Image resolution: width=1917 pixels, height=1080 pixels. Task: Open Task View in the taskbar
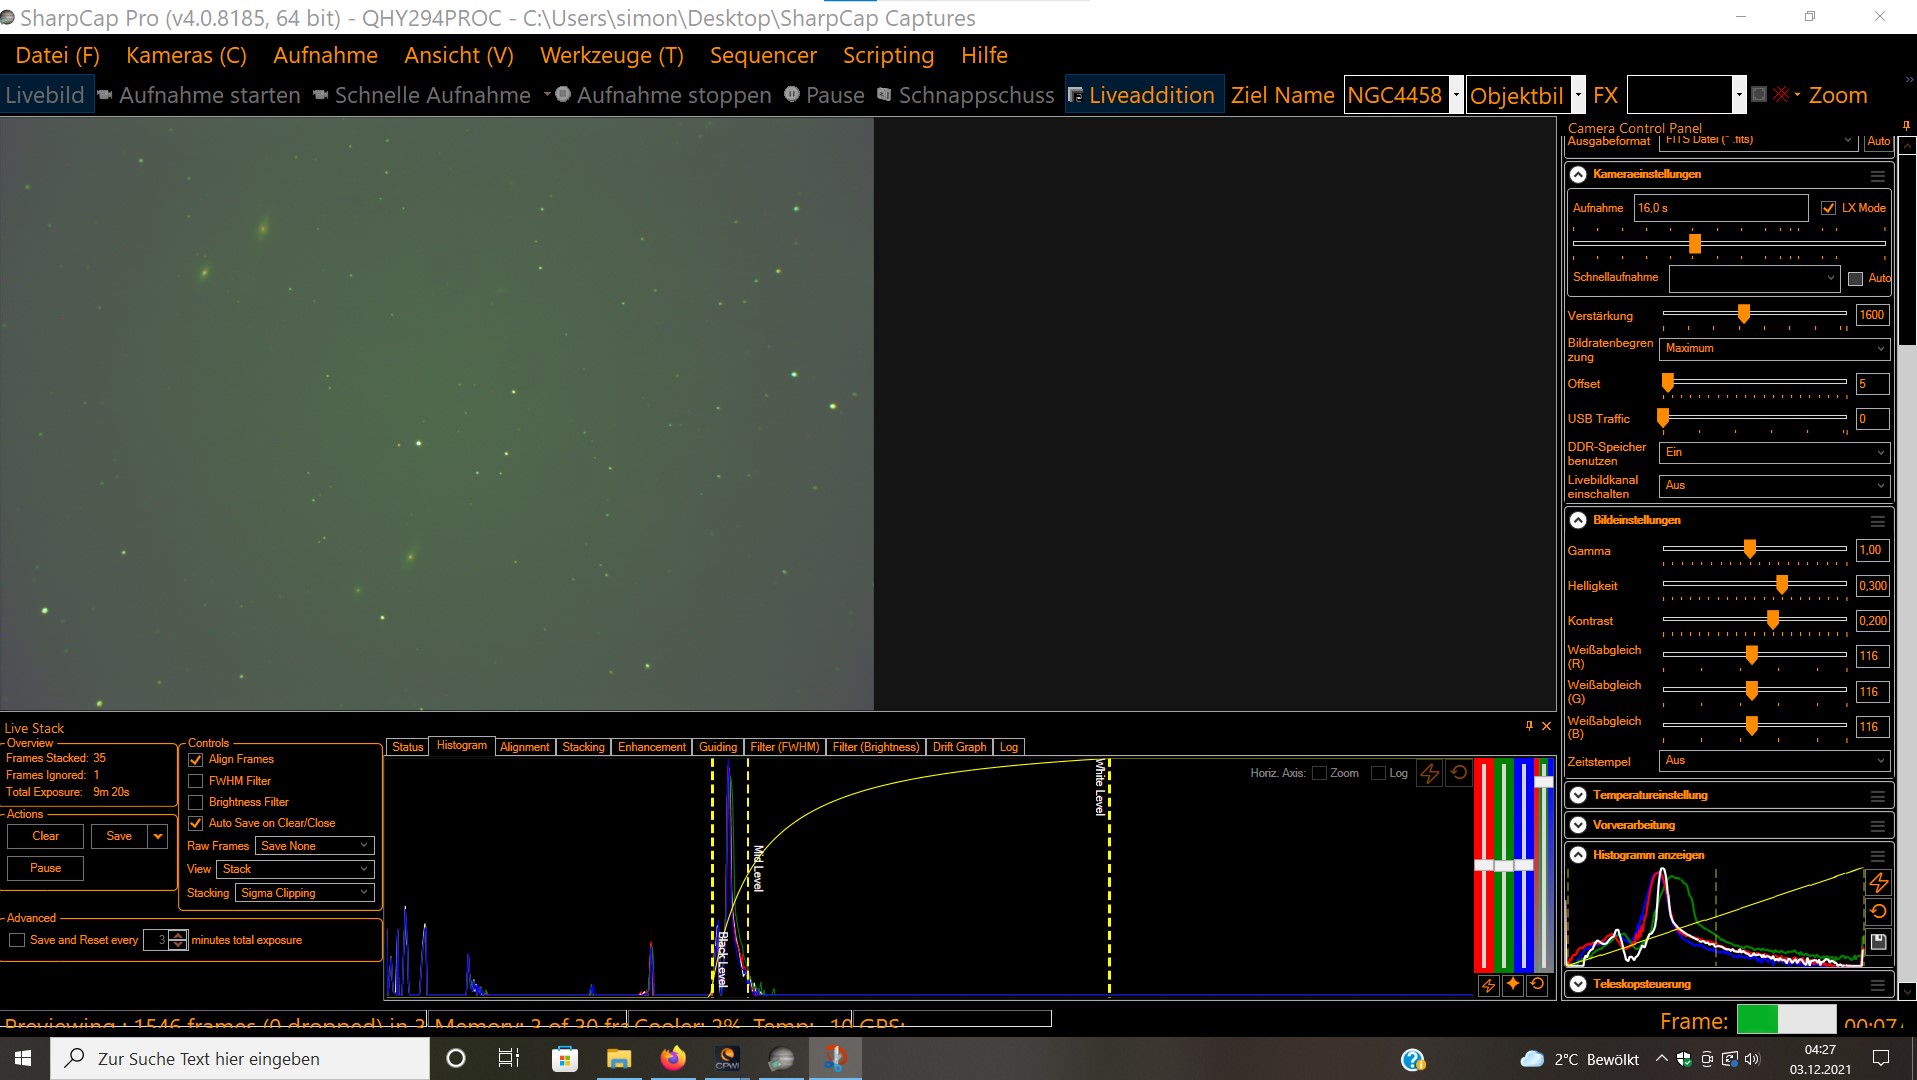509,1058
